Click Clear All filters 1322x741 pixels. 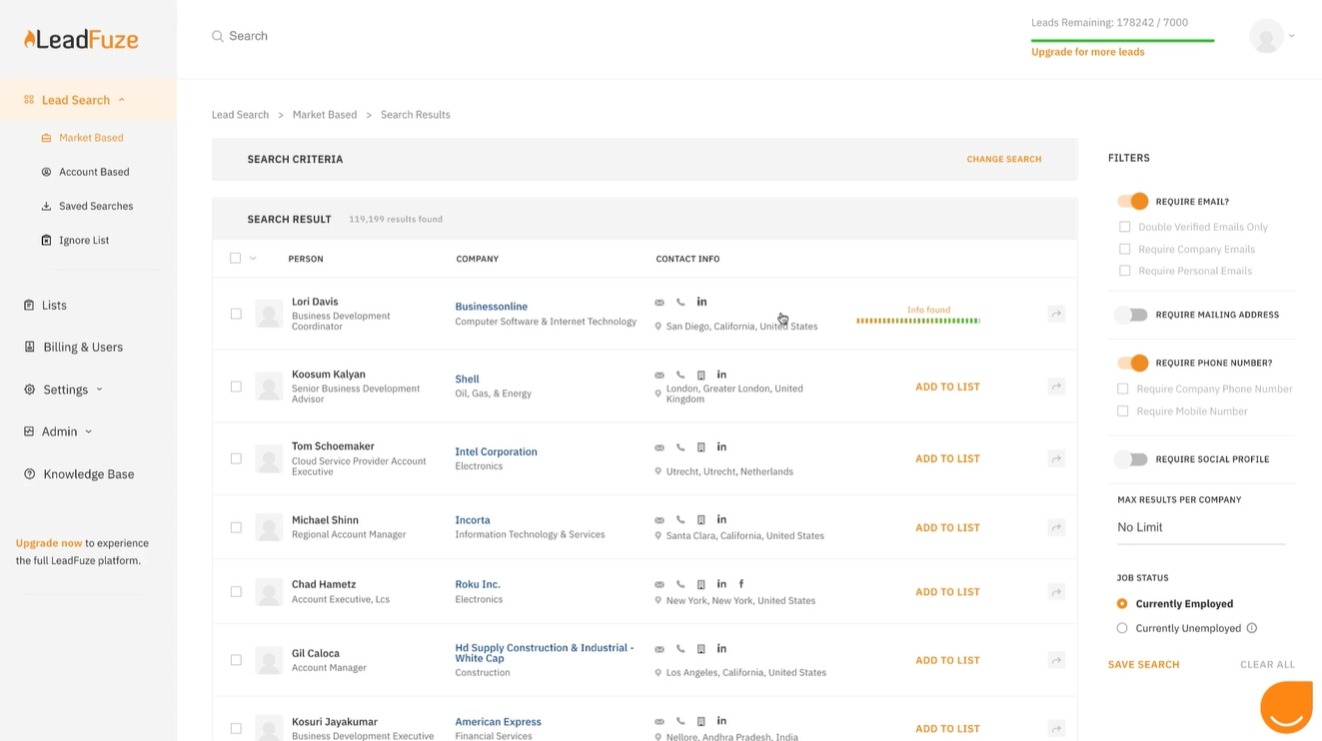click(1267, 664)
